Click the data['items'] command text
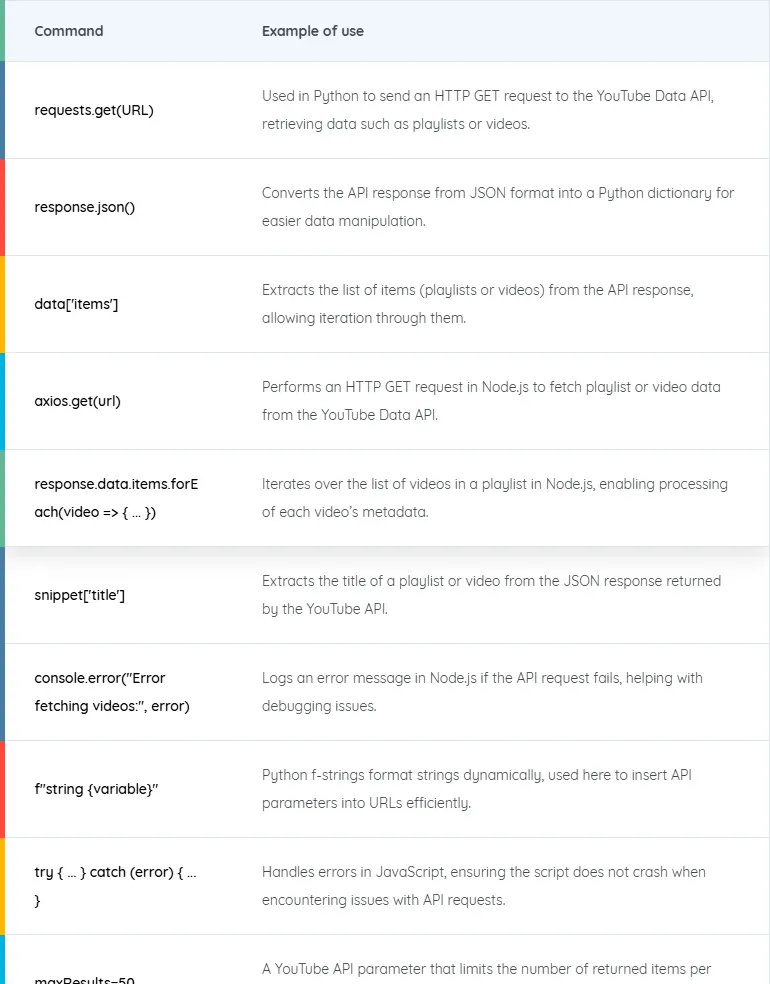 tap(76, 304)
